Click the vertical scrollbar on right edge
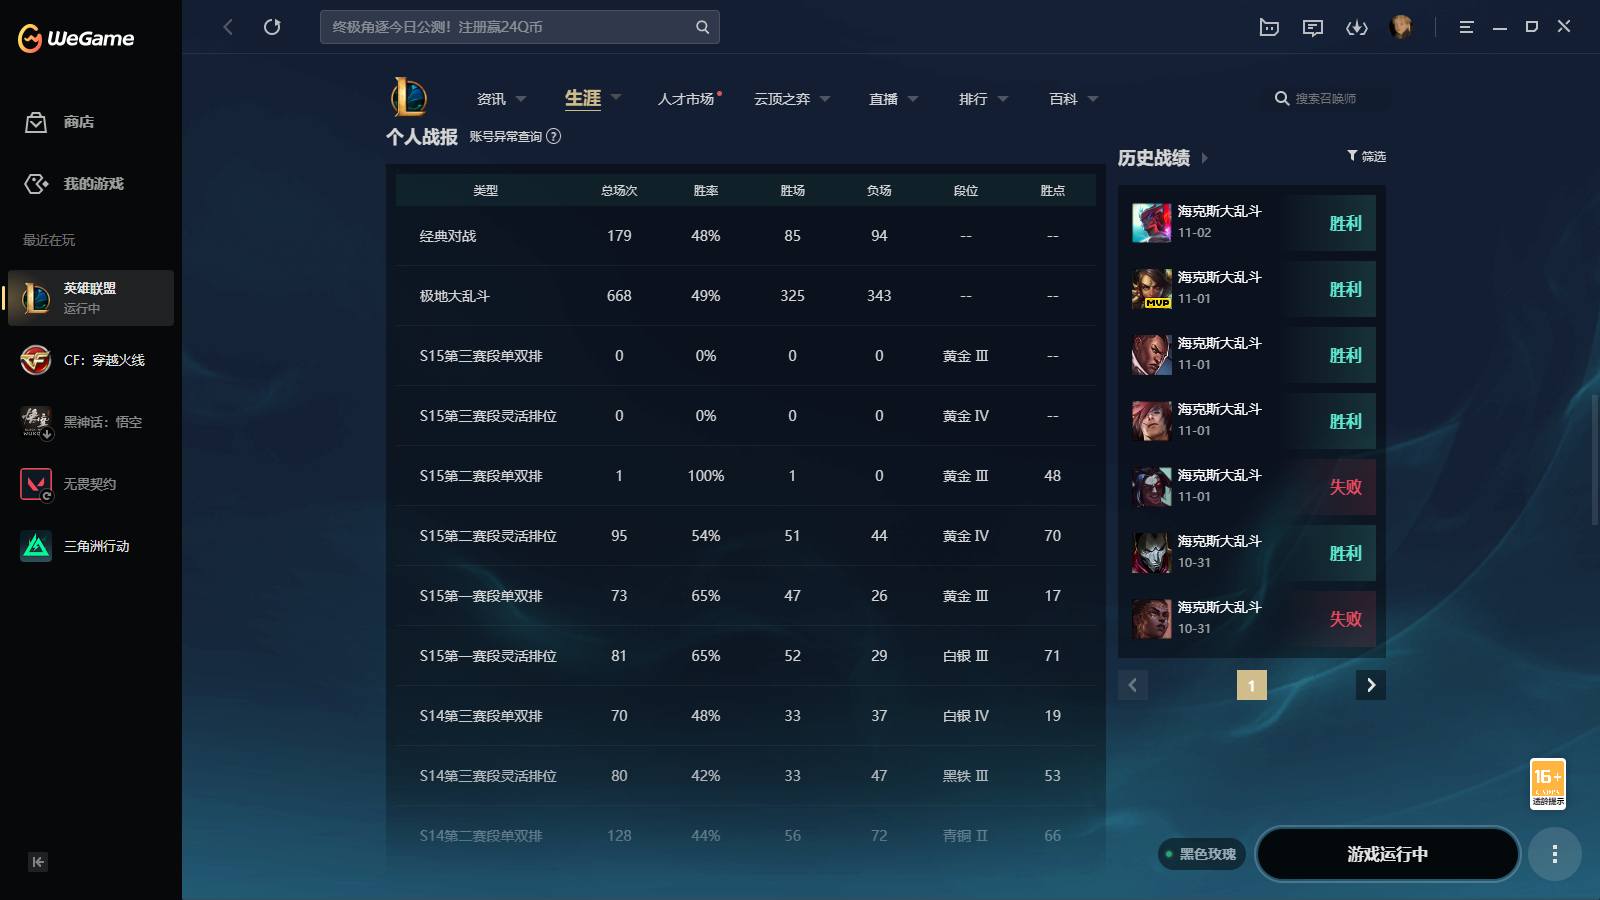Image resolution: width=1600 pixels, height=900 pixels. pyautogui.click(x=1594, y=460)
